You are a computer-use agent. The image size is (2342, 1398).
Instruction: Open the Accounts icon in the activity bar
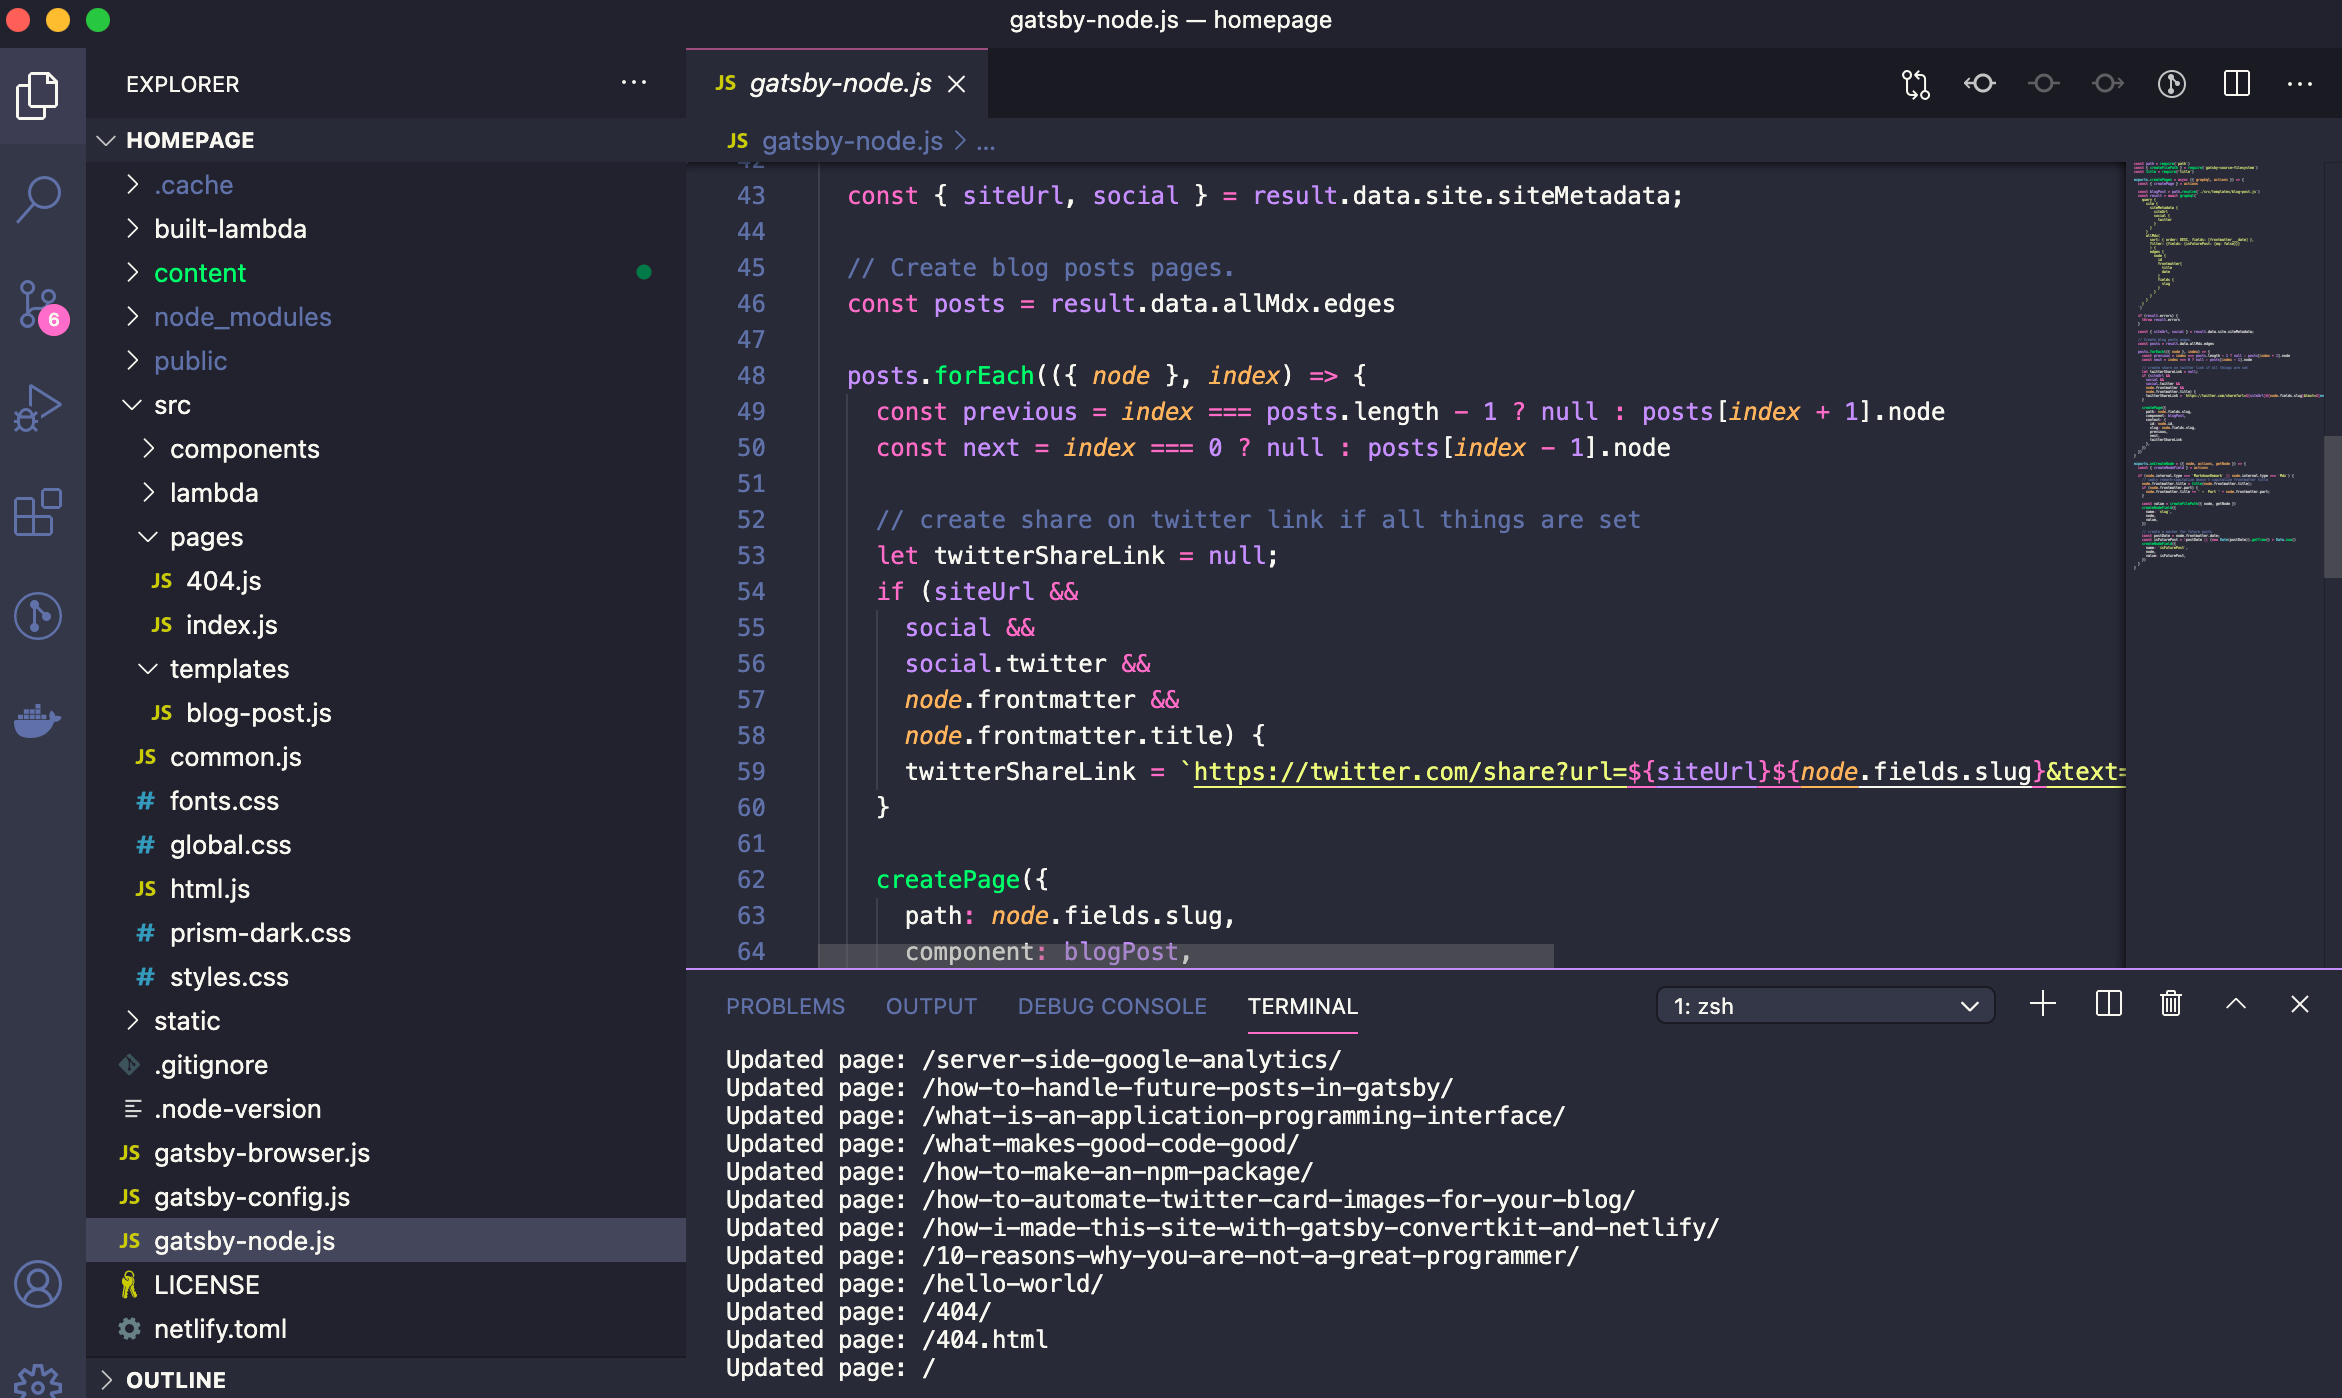[39, 1285]
